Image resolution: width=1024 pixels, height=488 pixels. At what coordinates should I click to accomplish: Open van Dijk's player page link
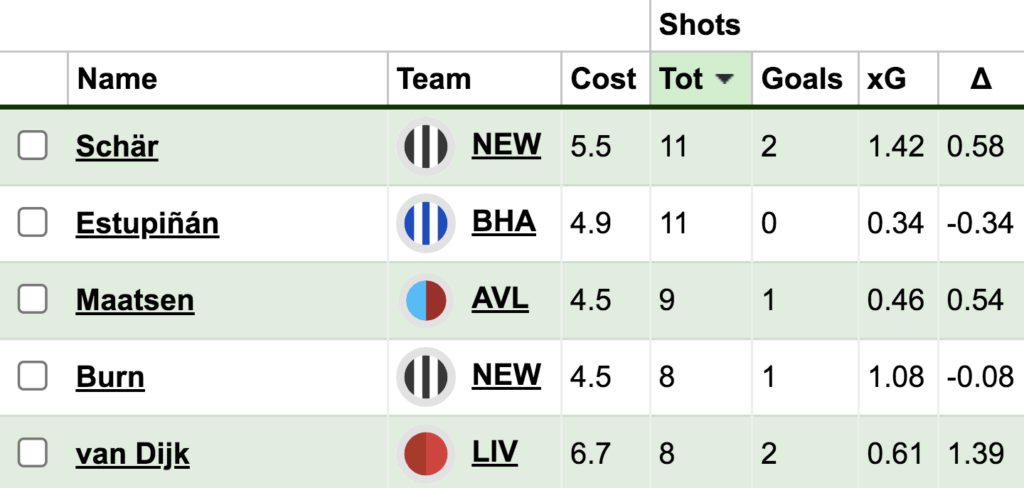click(x=132, y=454)
